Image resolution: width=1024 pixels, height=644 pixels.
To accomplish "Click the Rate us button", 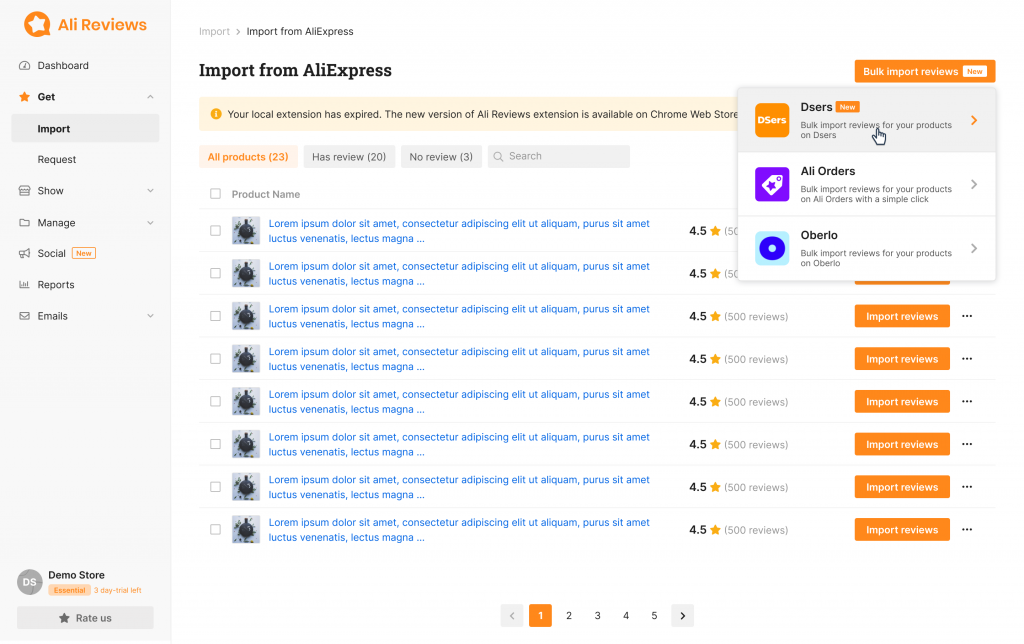I will pos(86,618).
